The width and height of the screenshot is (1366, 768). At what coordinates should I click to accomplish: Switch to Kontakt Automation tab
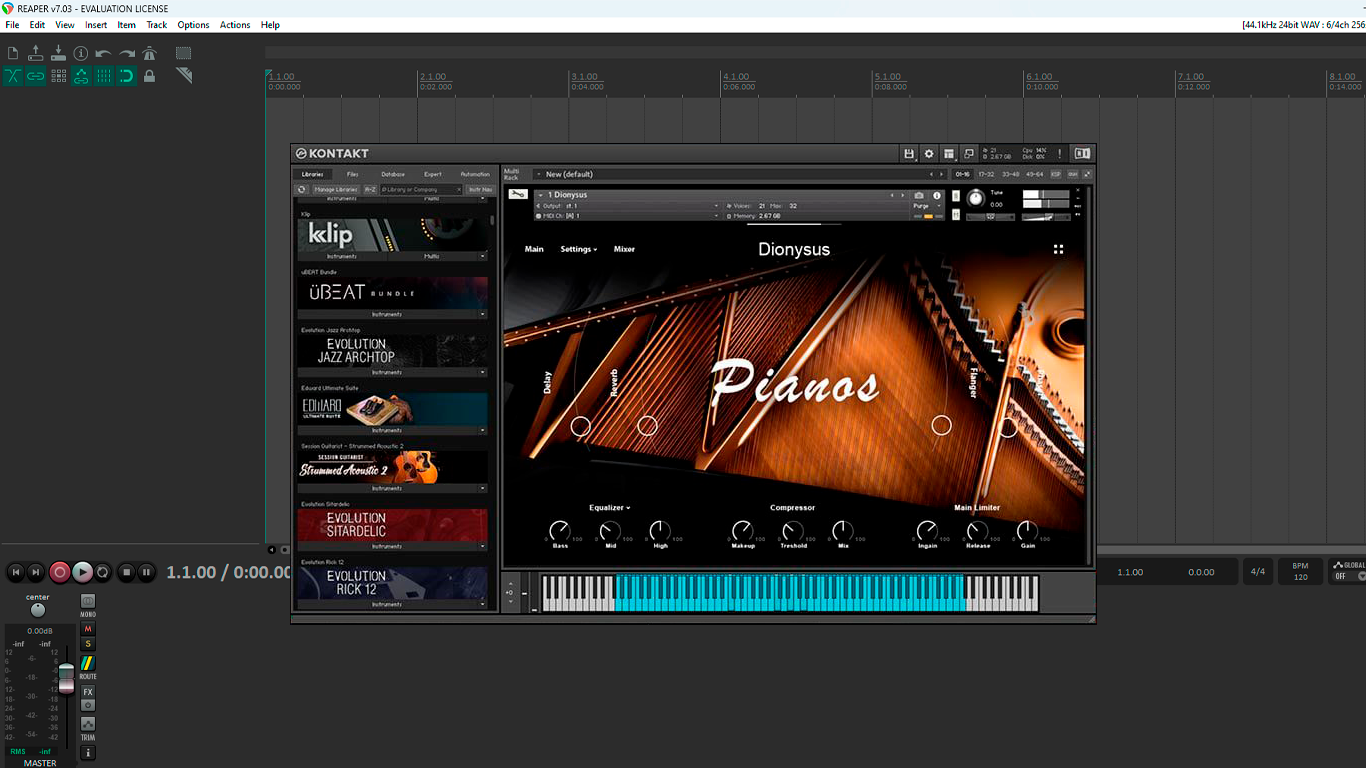click(475, 174)
